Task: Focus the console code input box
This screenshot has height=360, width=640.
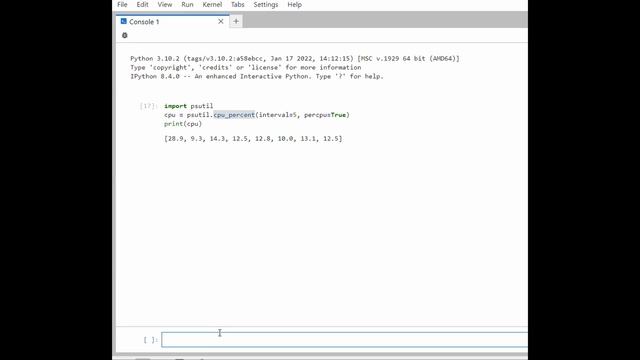Action: (344, 340)
